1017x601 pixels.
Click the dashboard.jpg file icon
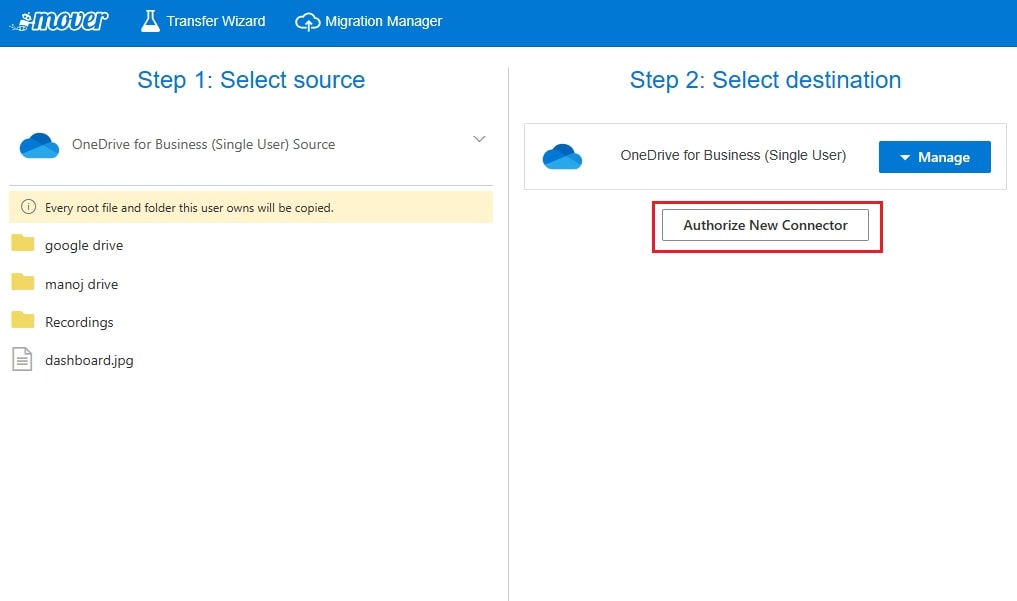coord(22,359)
